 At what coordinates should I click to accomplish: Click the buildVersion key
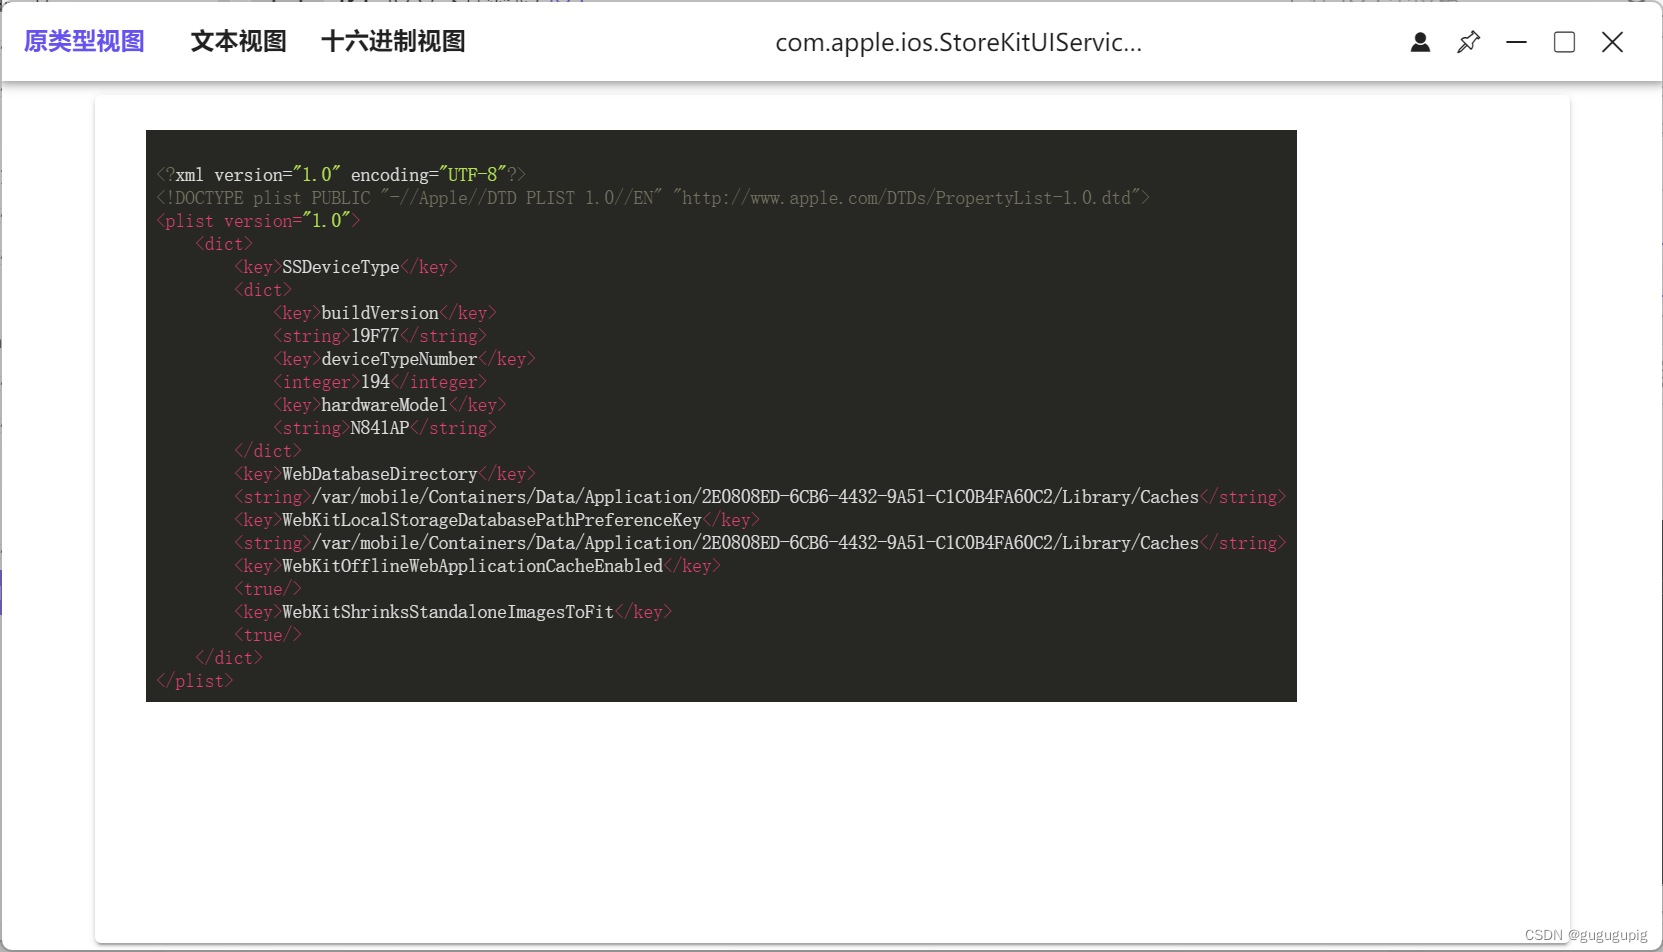[x=385, y=313]
